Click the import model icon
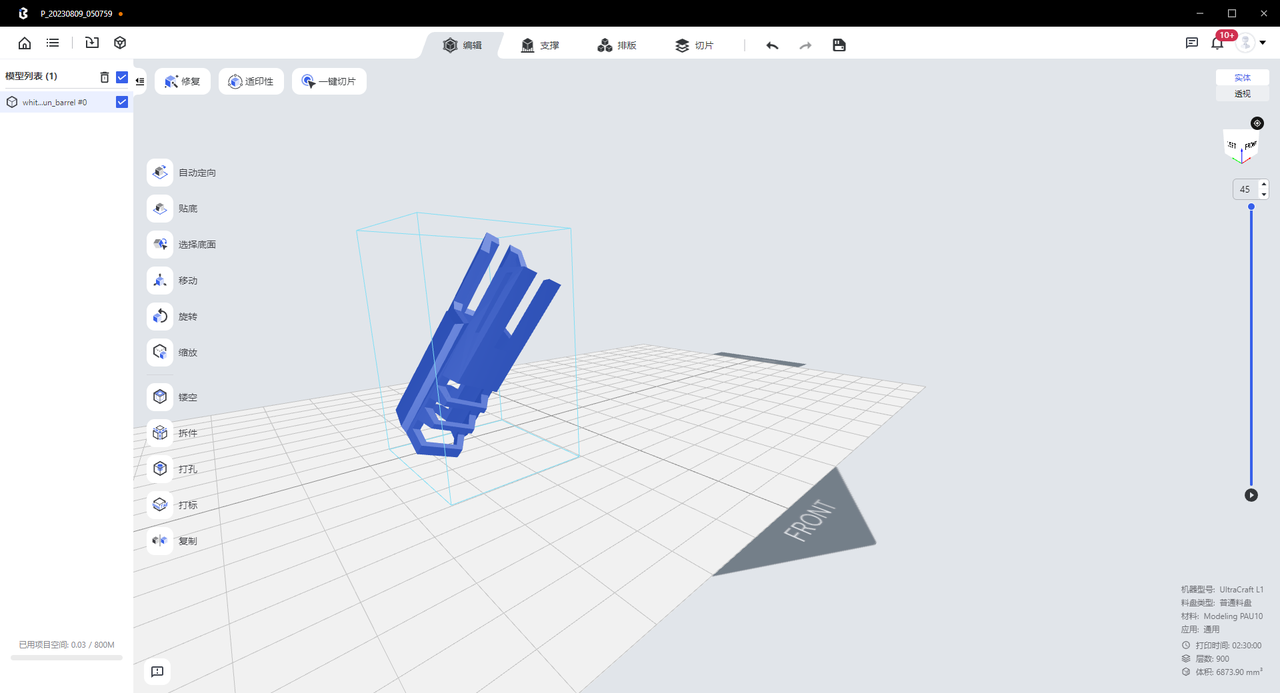 (x=92, y=43)
